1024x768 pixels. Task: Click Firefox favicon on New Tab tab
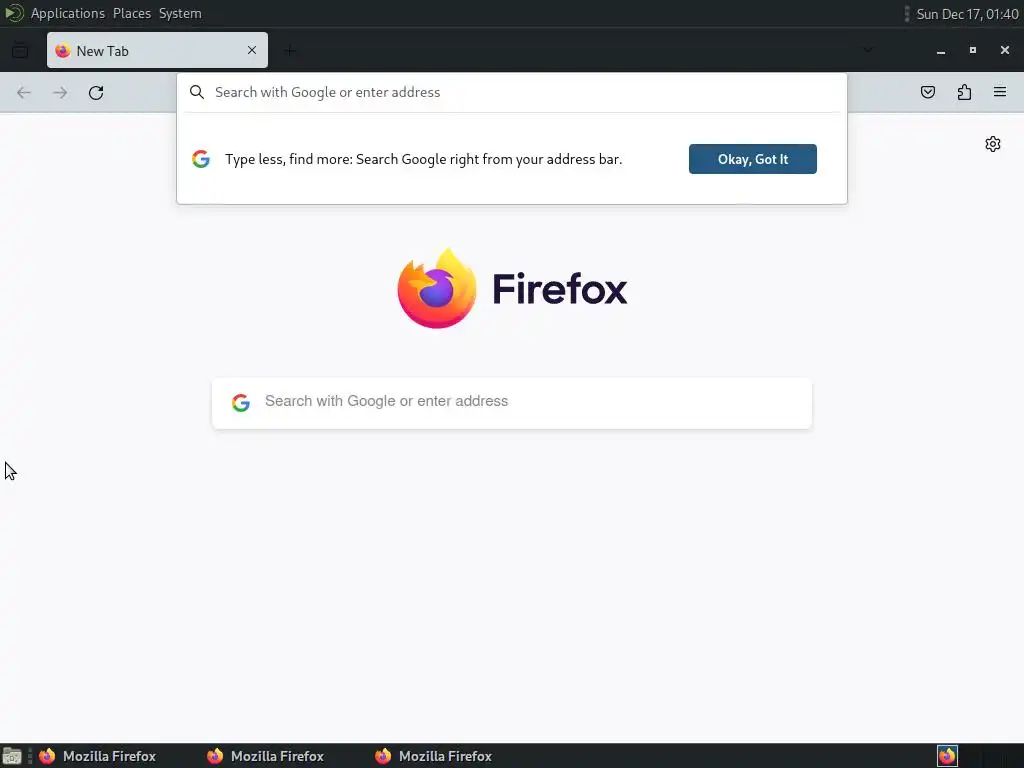63,50
